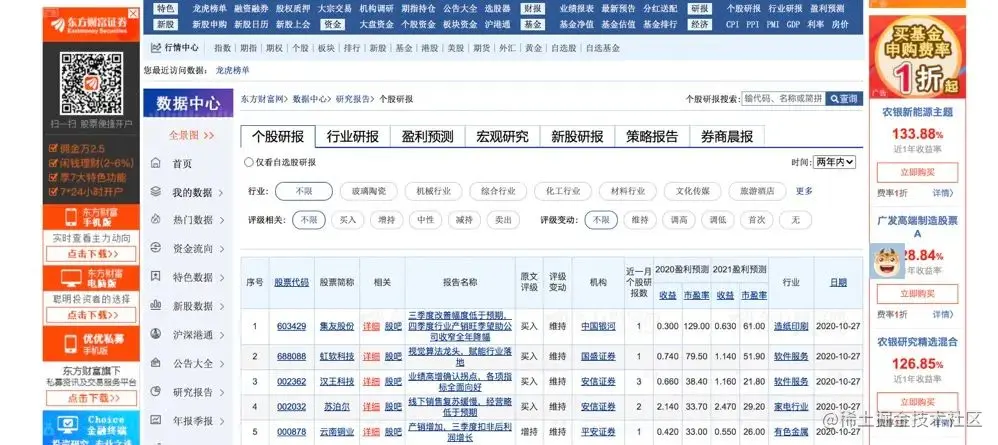This screenshot has width=998, height=445.
Task: Click the monitor icon for 东方财富电脑版
Action: (x=71, y=278)
